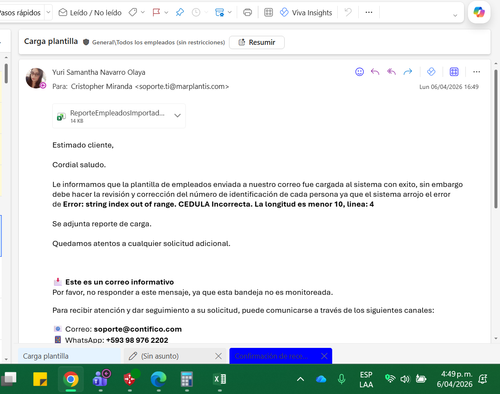Open the Pasos rápidos dropdown arrow
Image resolution: width=500 pixels, height=394 pixels.
48,13
